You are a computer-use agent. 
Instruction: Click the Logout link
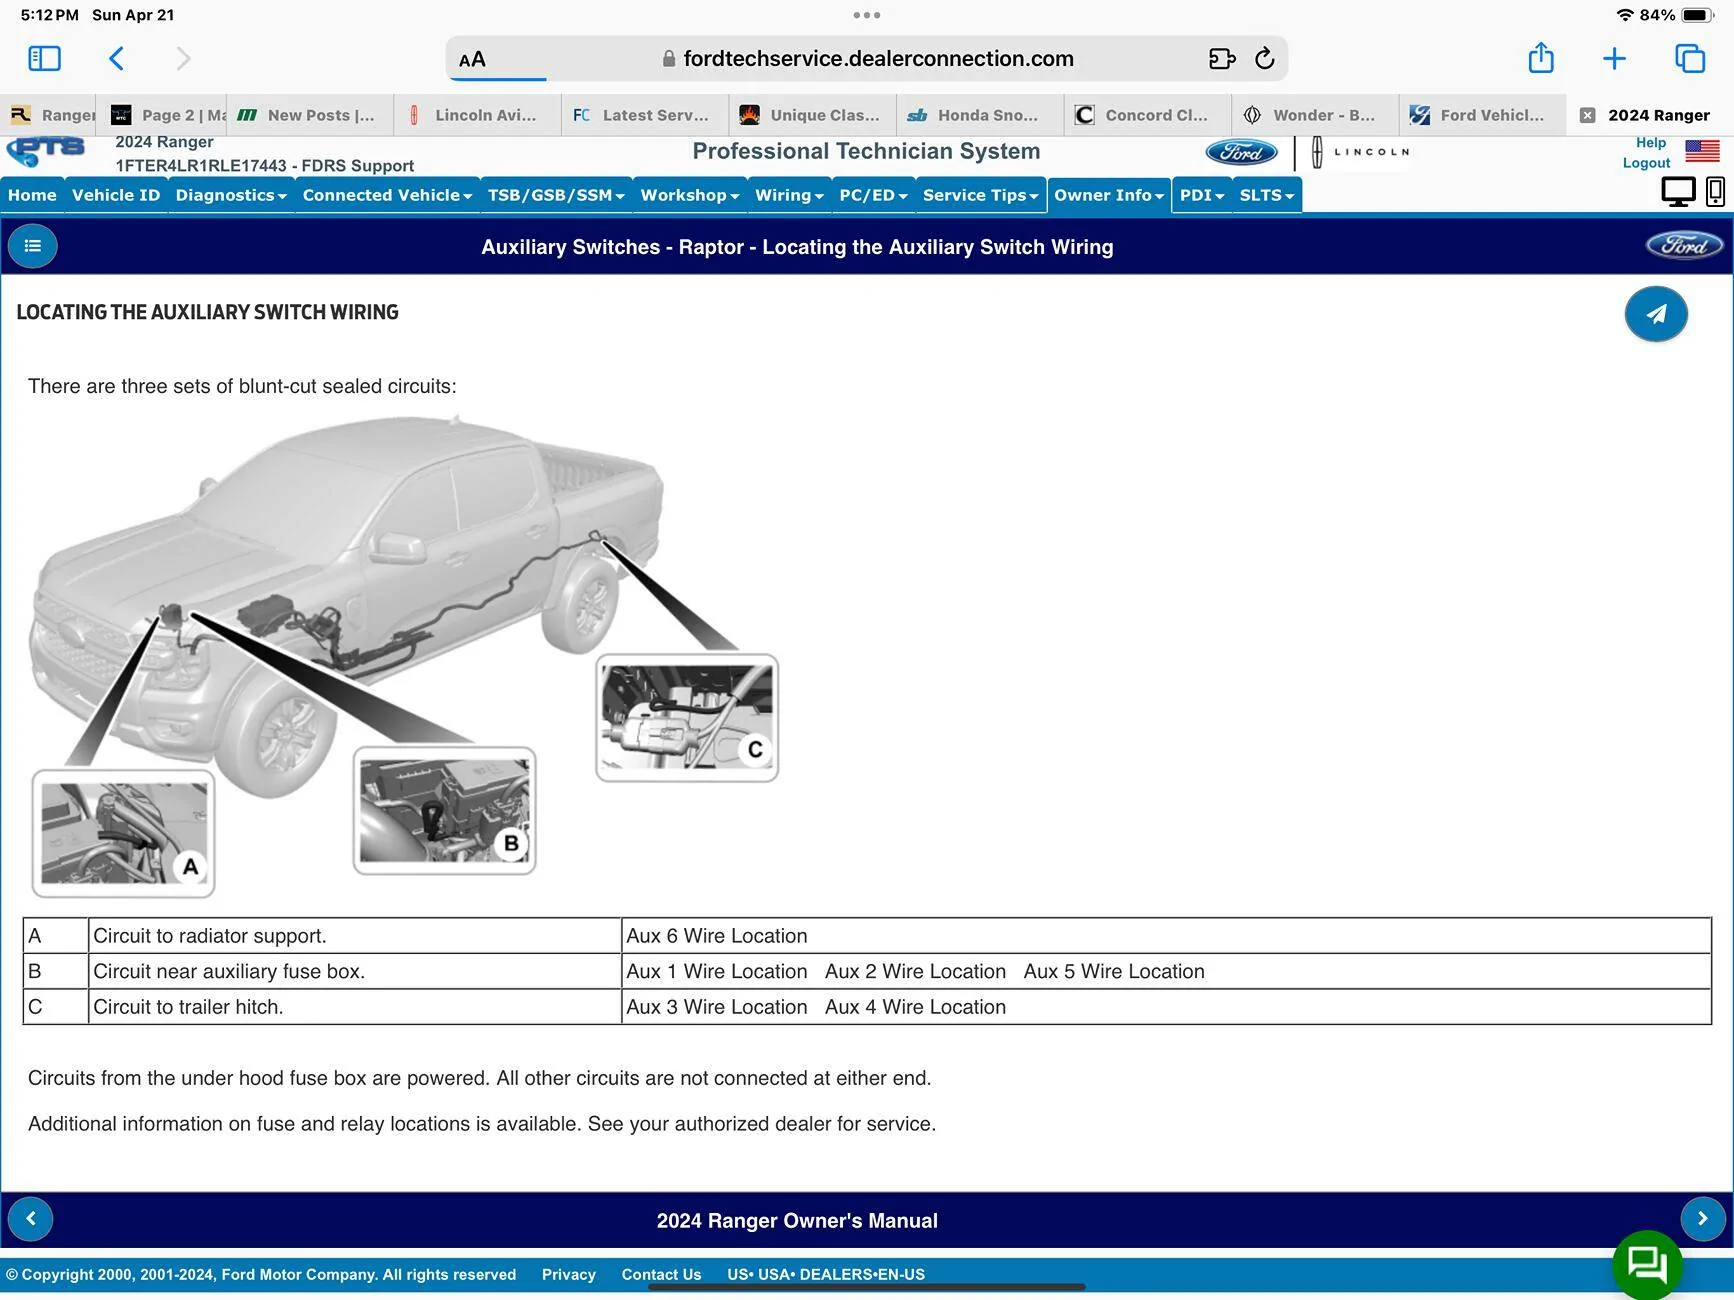[x=1646, y=163]
